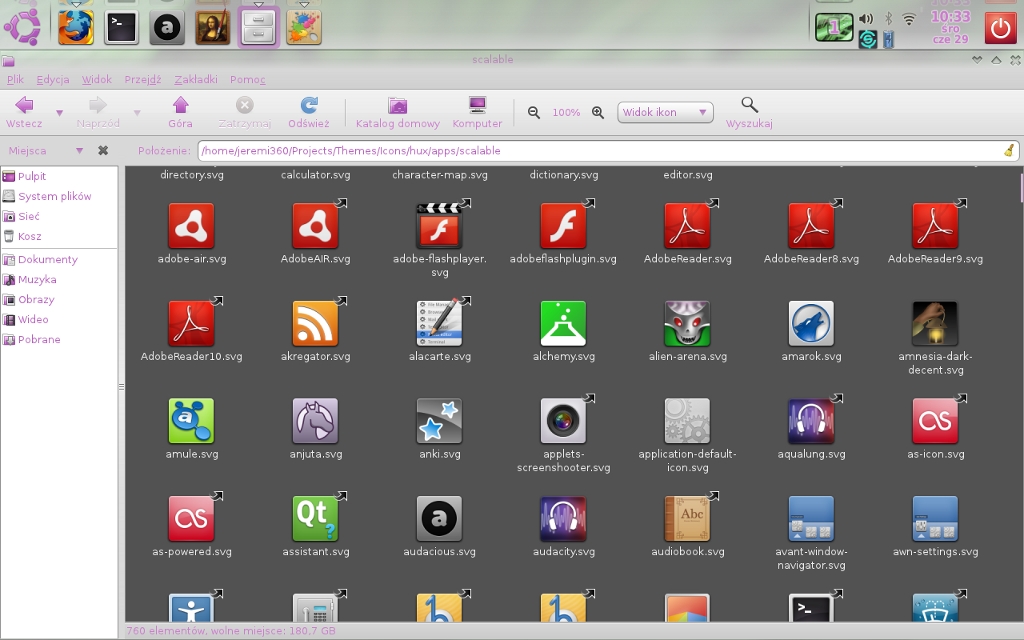Select the as-powered.svg icon

(191, 519)
